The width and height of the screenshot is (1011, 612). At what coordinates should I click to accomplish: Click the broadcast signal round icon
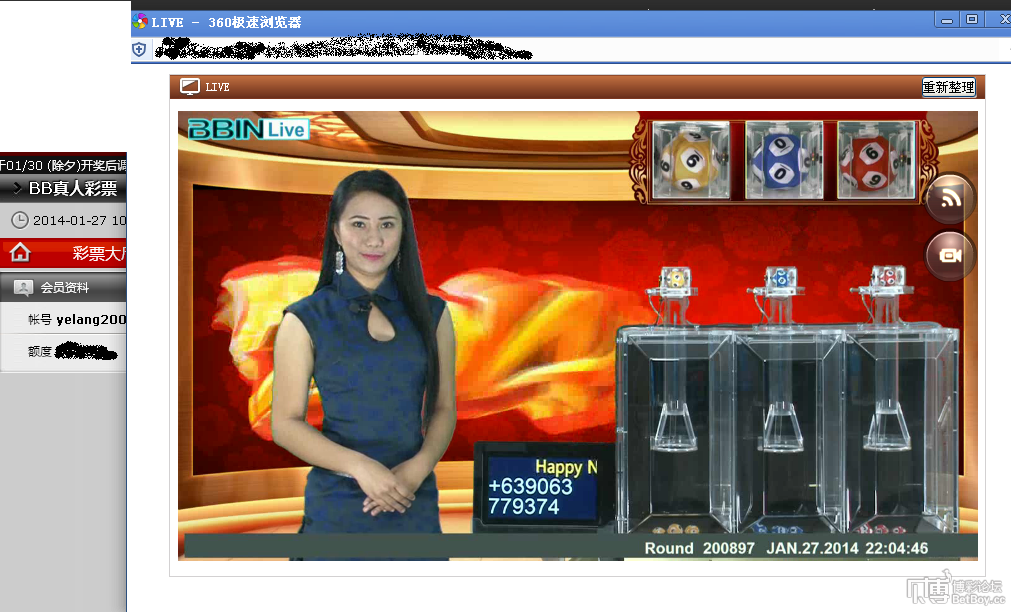pos(950,199)
